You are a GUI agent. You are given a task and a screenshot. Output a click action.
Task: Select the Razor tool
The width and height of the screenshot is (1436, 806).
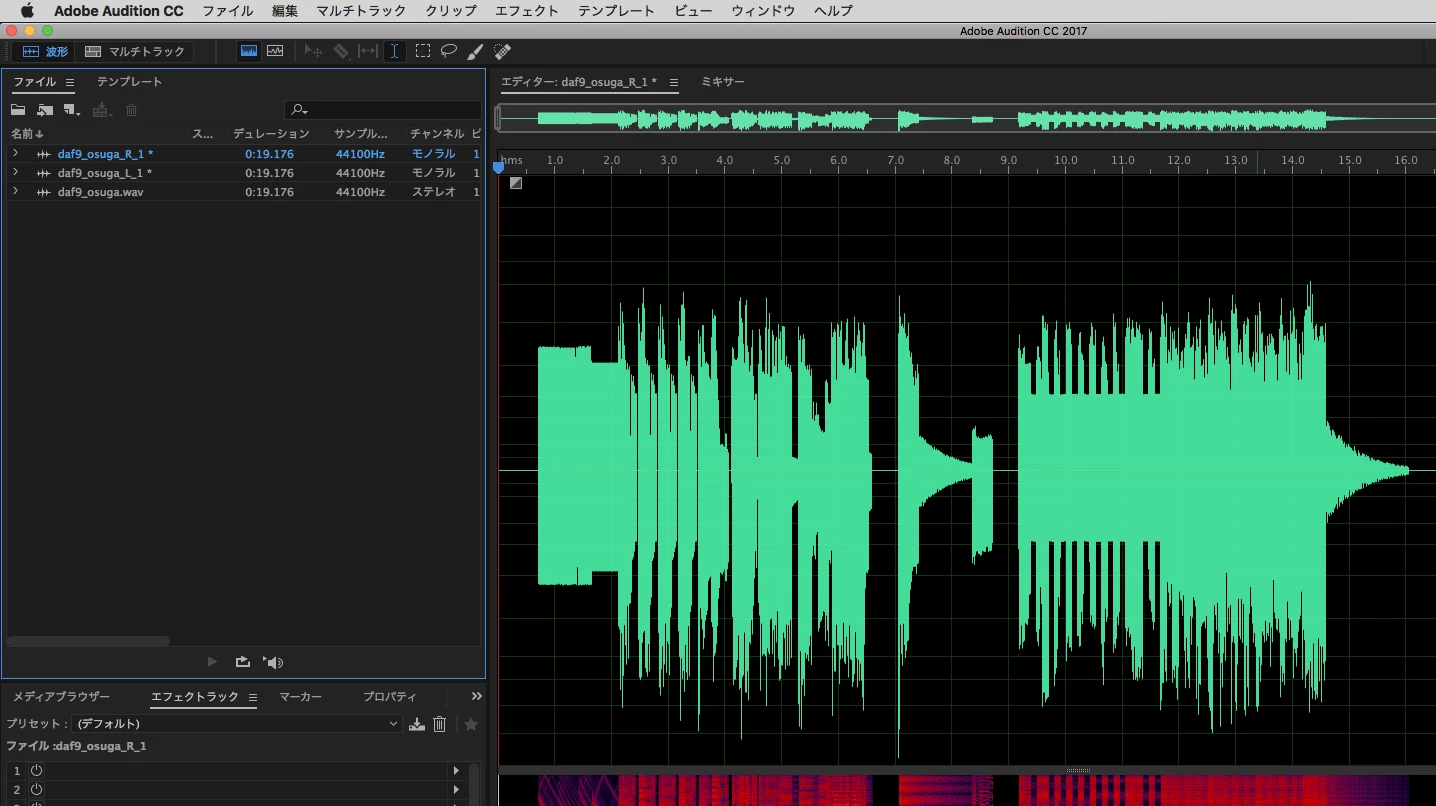tap(341, 51)
